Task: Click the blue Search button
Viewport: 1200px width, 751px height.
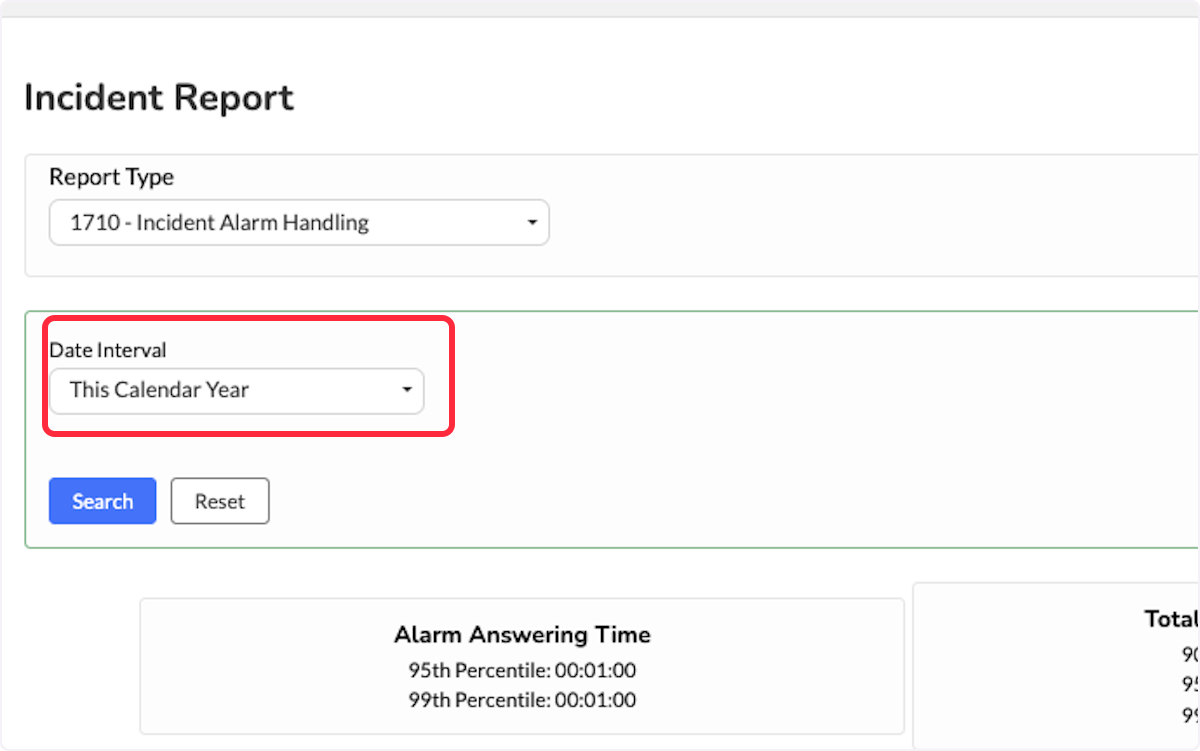Action: click(103, 501)
